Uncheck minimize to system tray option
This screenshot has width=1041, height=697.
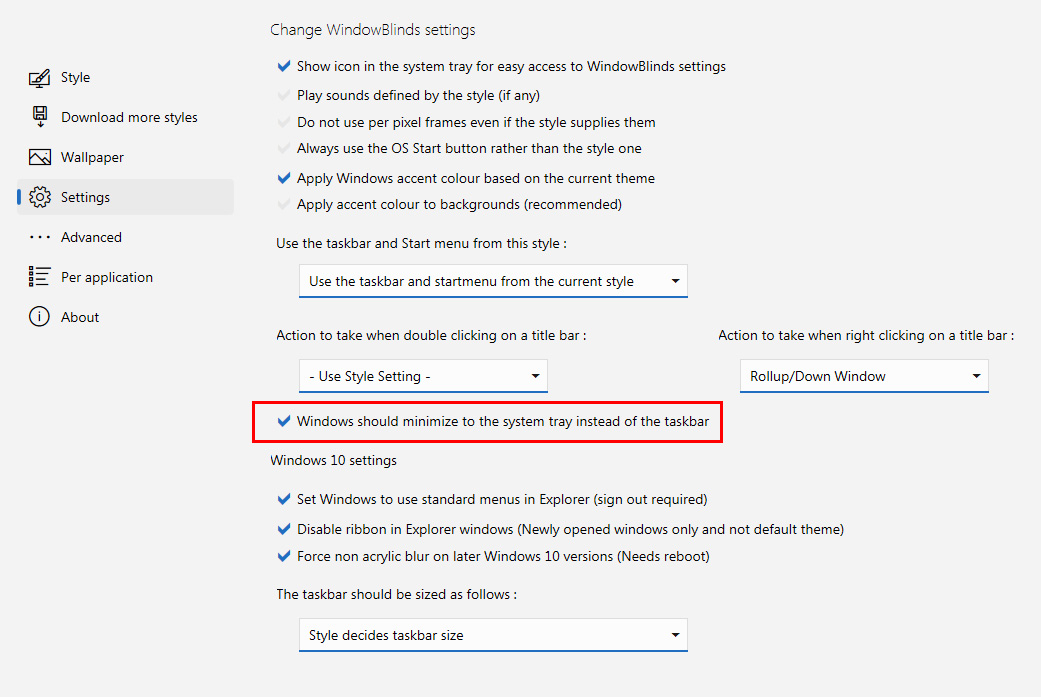coord(284,422)
